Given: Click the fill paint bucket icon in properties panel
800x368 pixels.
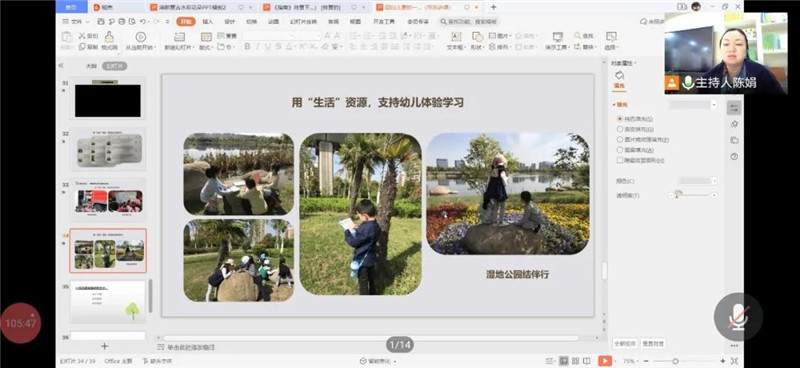Looking at the screenshot, I should [619, 76].
